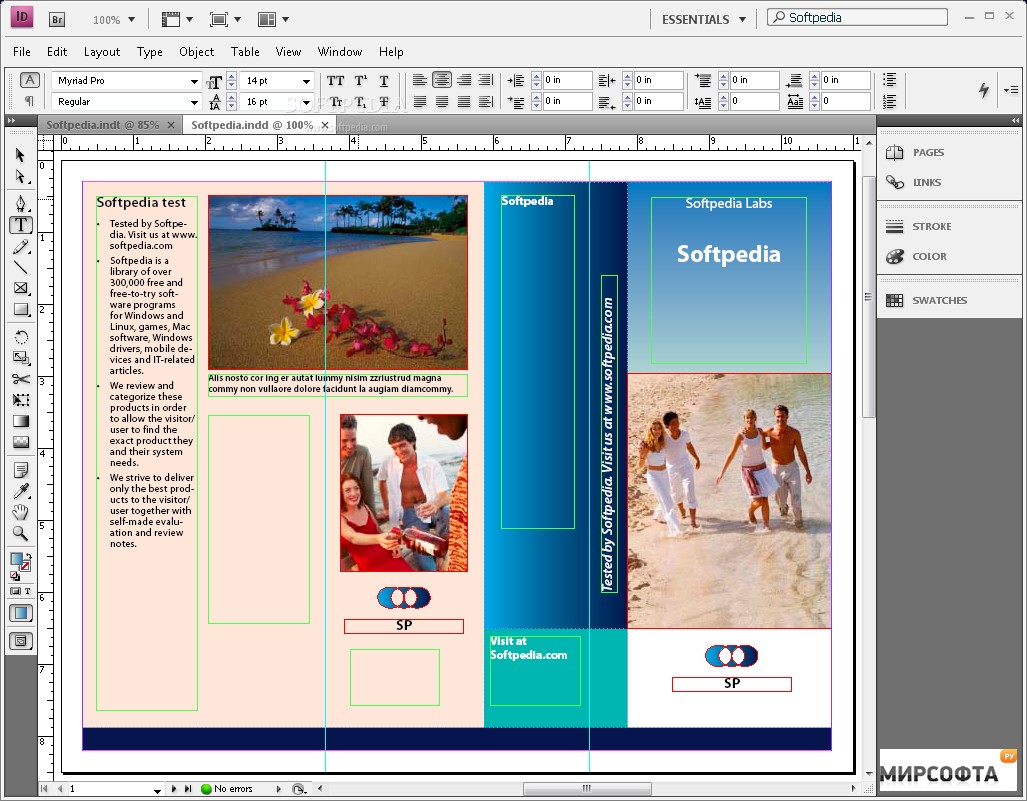Close the Softpedia.indd document tab

click(325, 125)
